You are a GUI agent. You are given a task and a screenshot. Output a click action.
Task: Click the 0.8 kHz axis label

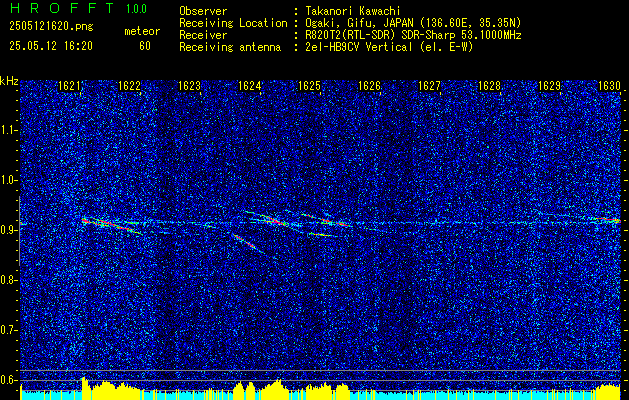(x=8, y=280)
